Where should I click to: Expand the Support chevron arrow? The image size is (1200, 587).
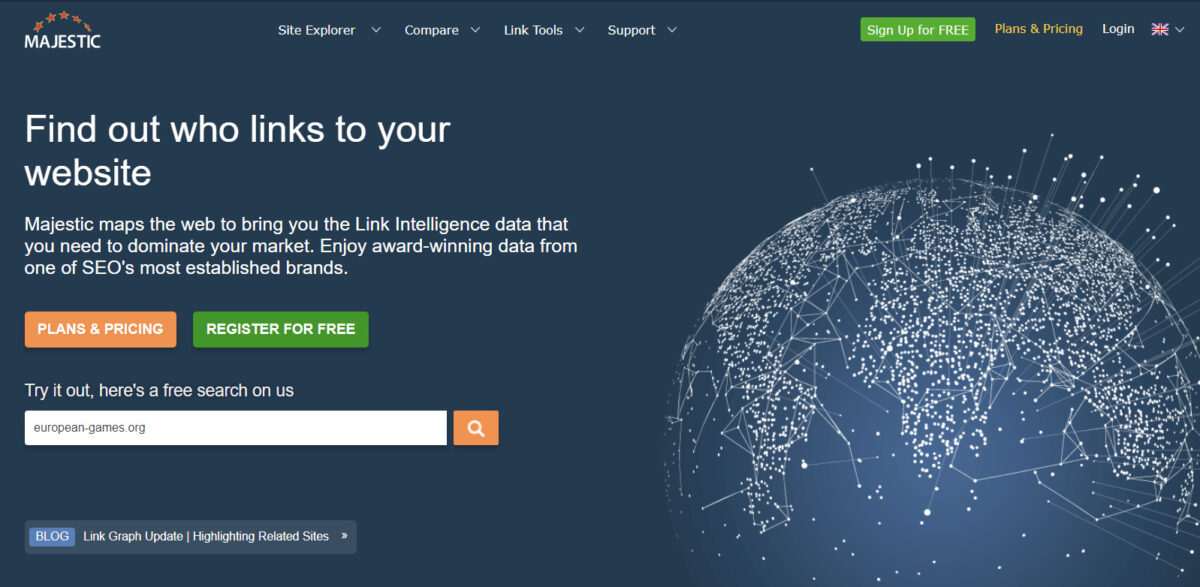point(672,30)
